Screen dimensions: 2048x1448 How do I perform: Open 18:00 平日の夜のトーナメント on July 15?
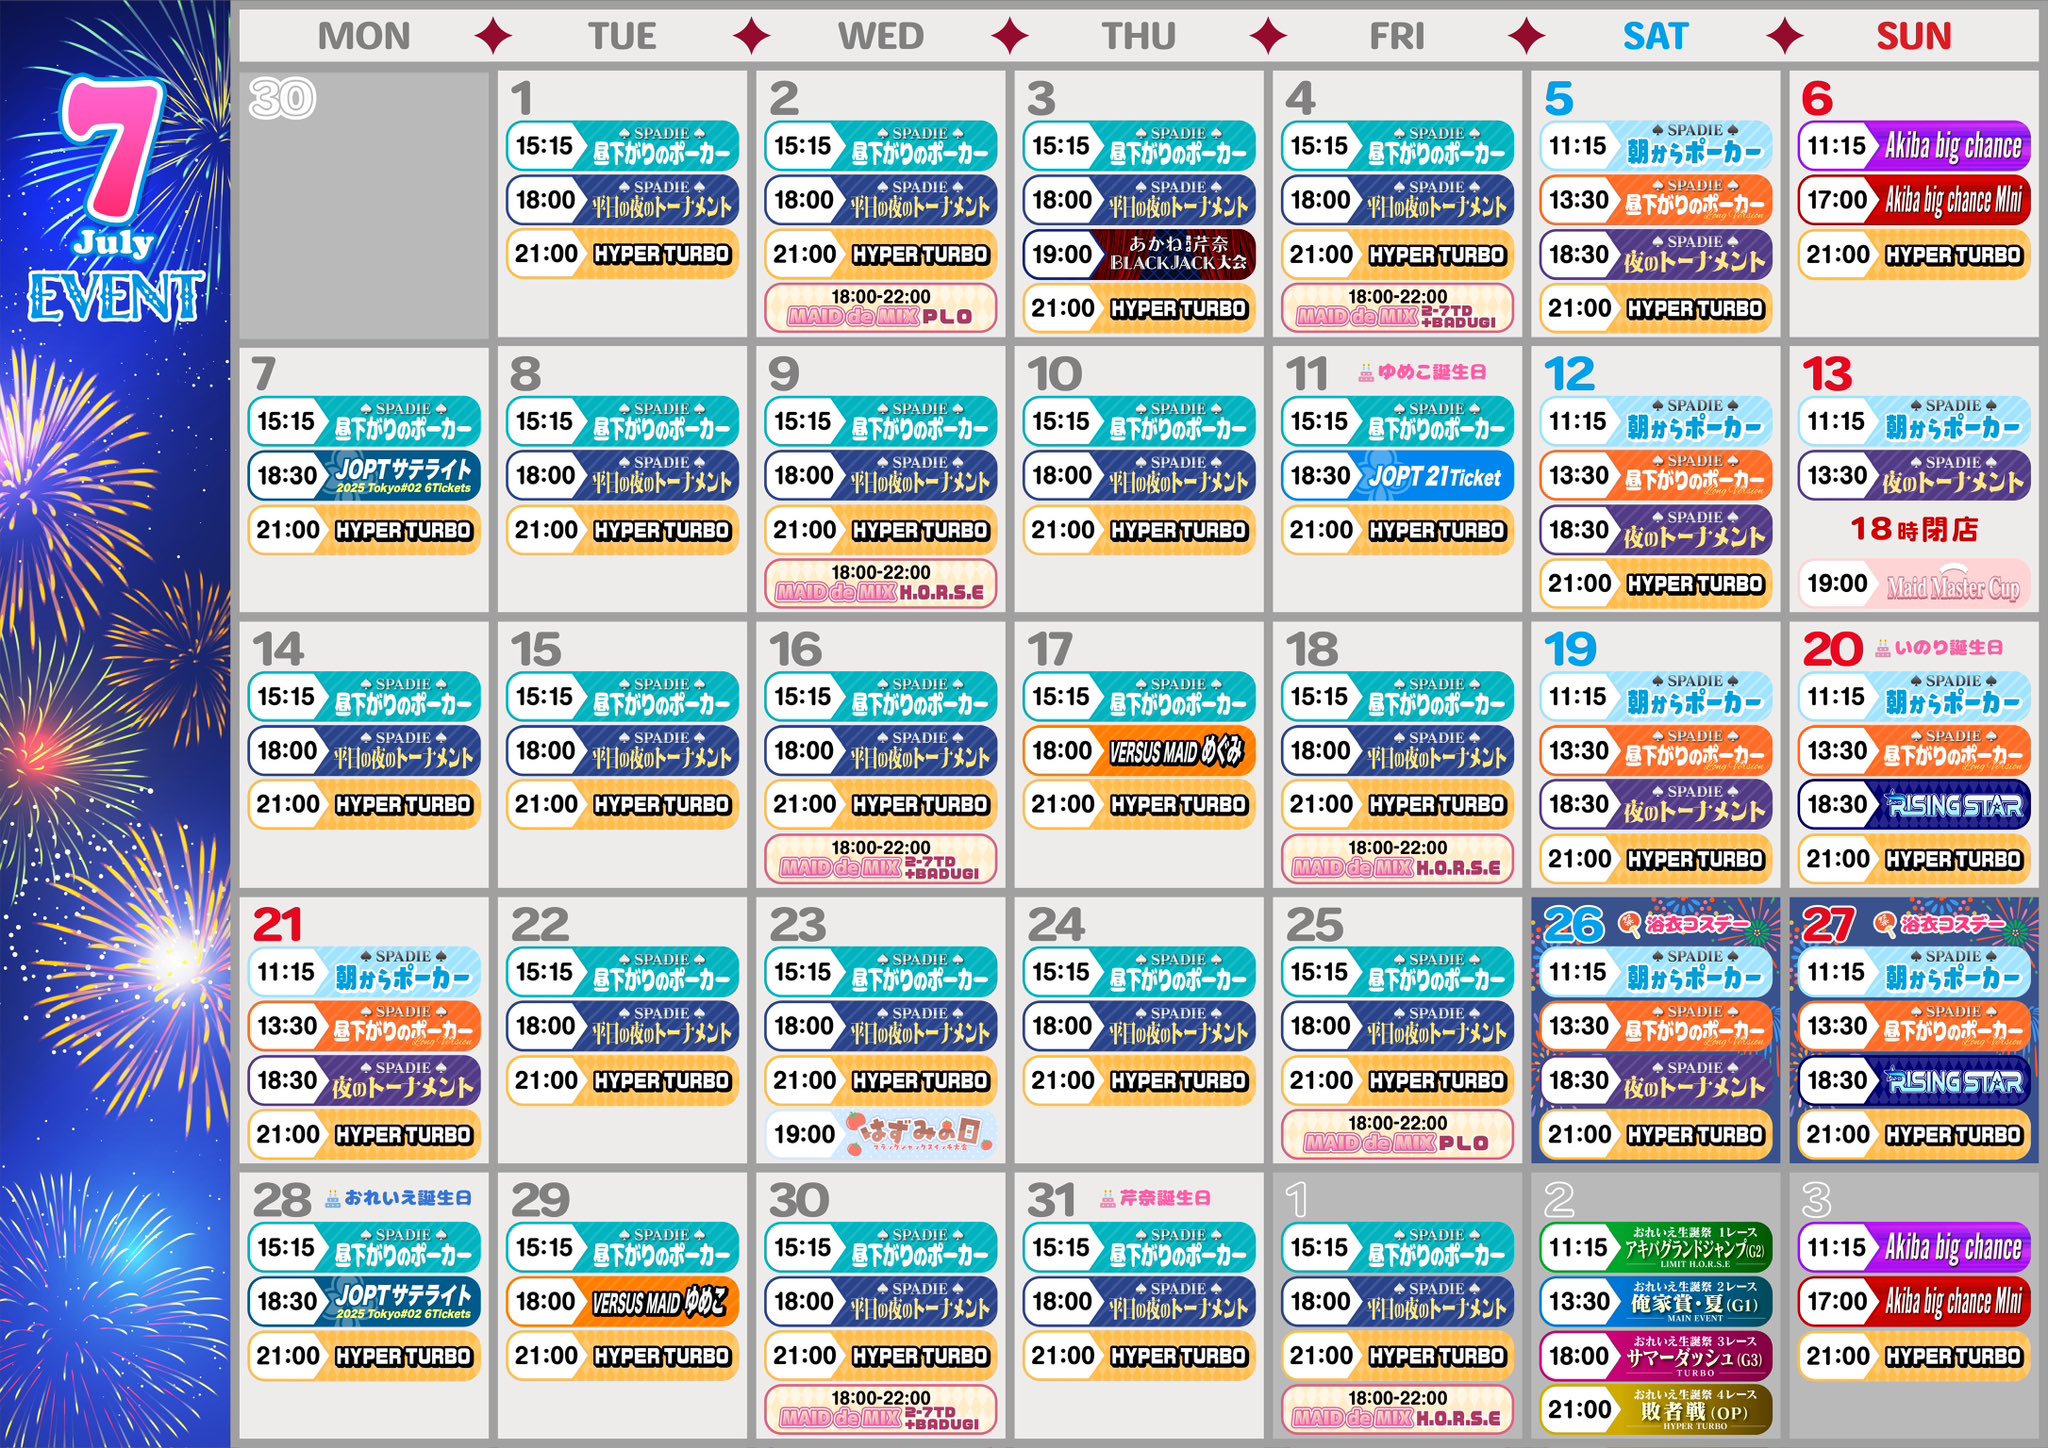pyautogui.click(x=622, y=751)
